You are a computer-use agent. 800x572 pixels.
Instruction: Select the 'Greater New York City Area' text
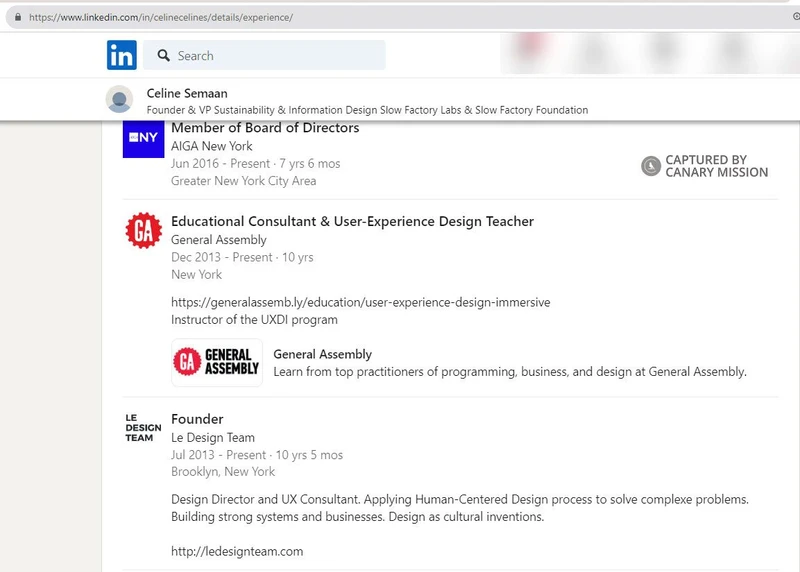[243, 181]
